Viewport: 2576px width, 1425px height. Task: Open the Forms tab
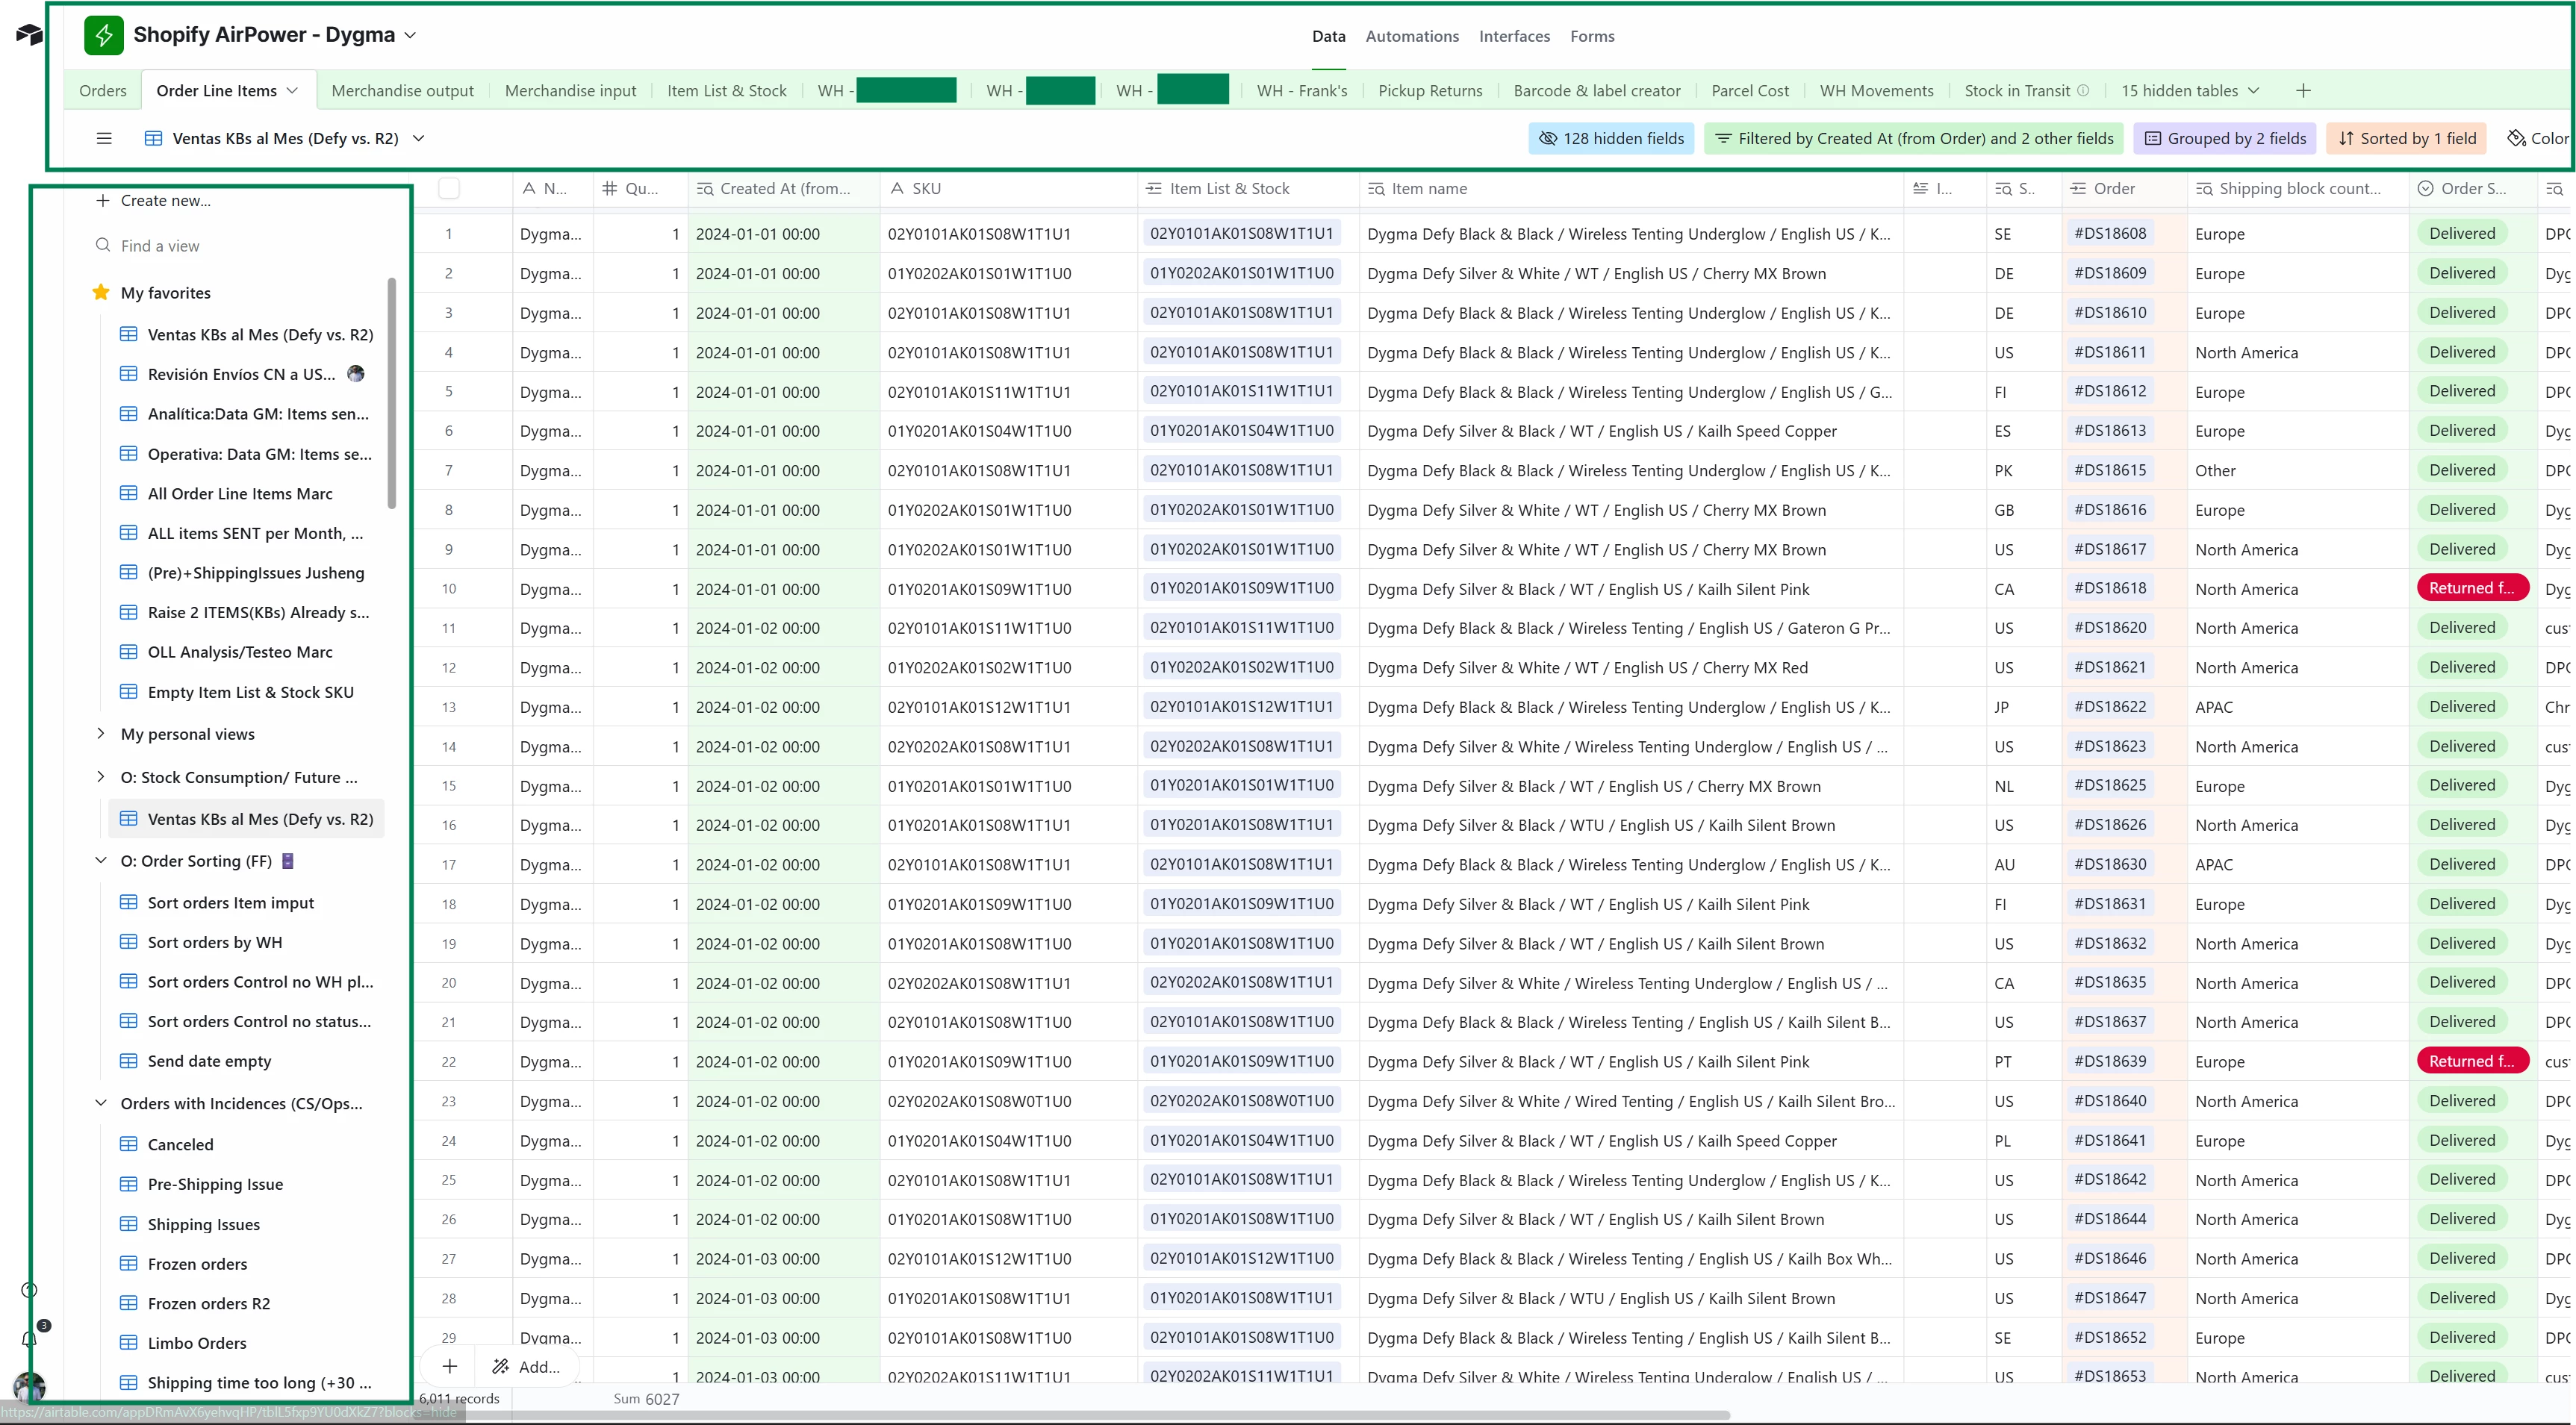coord(1592,36)
